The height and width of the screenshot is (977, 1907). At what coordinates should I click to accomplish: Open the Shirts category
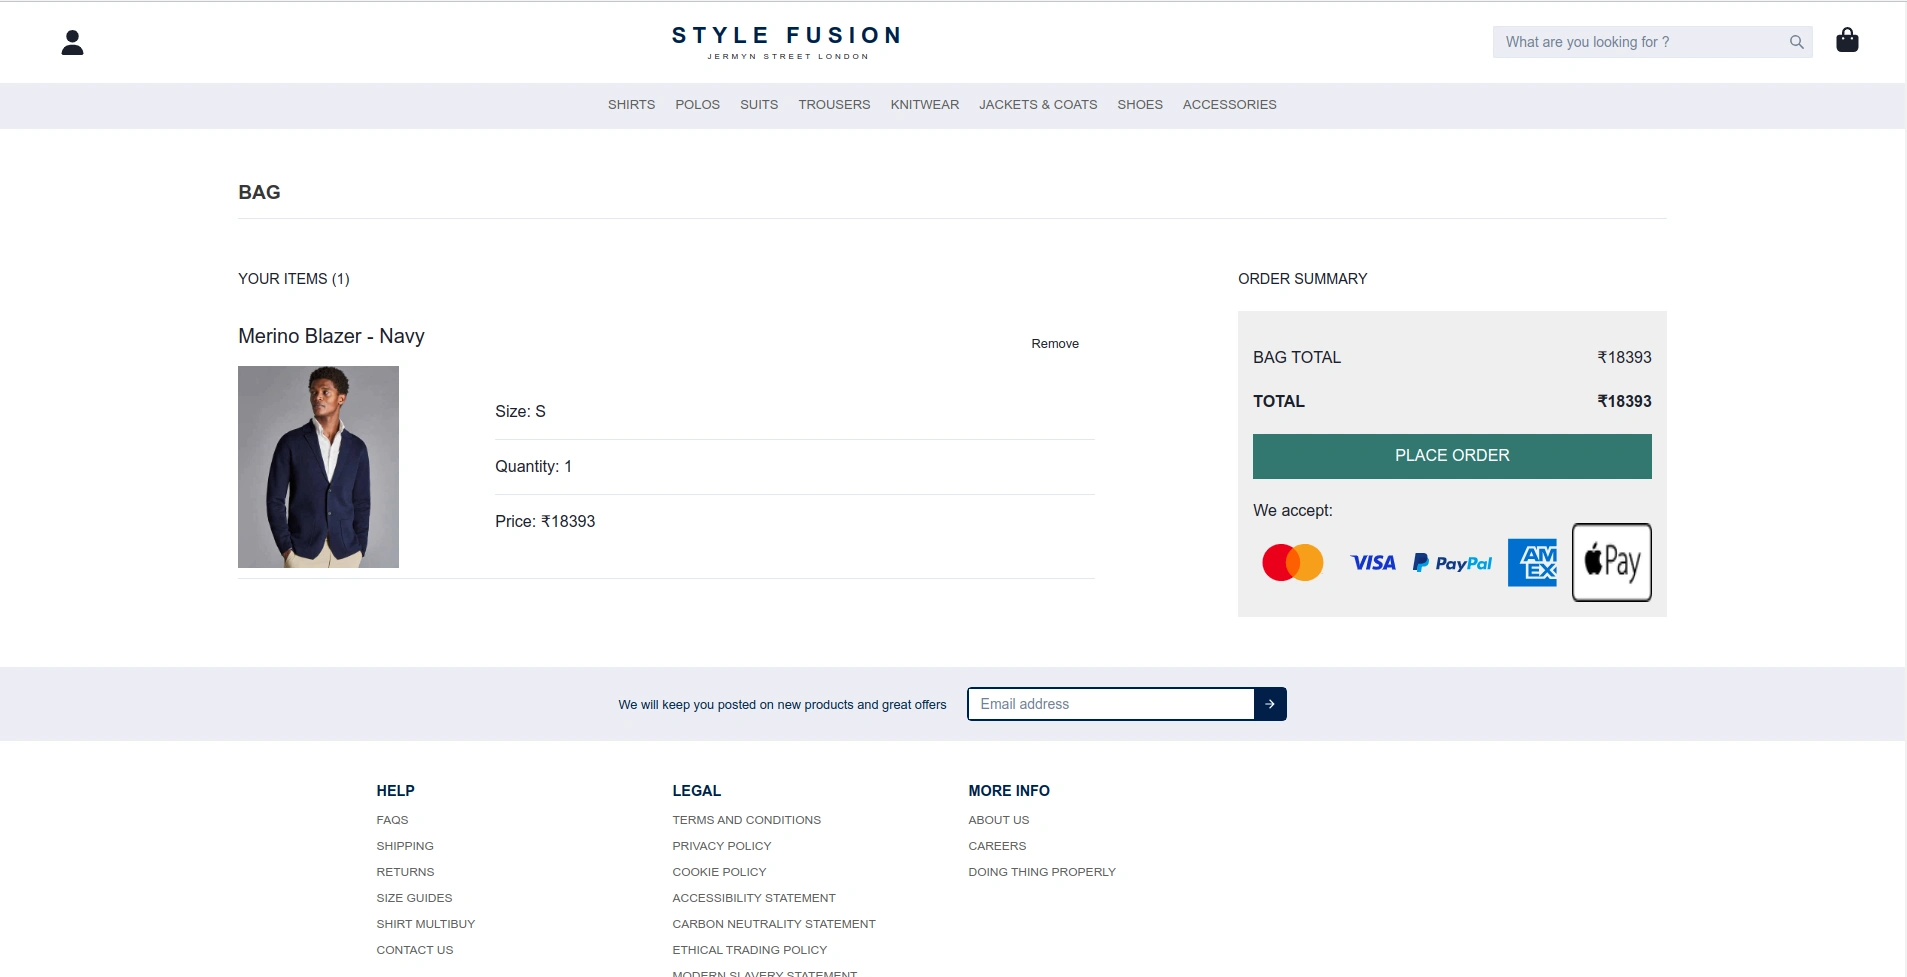pos(631,105)
